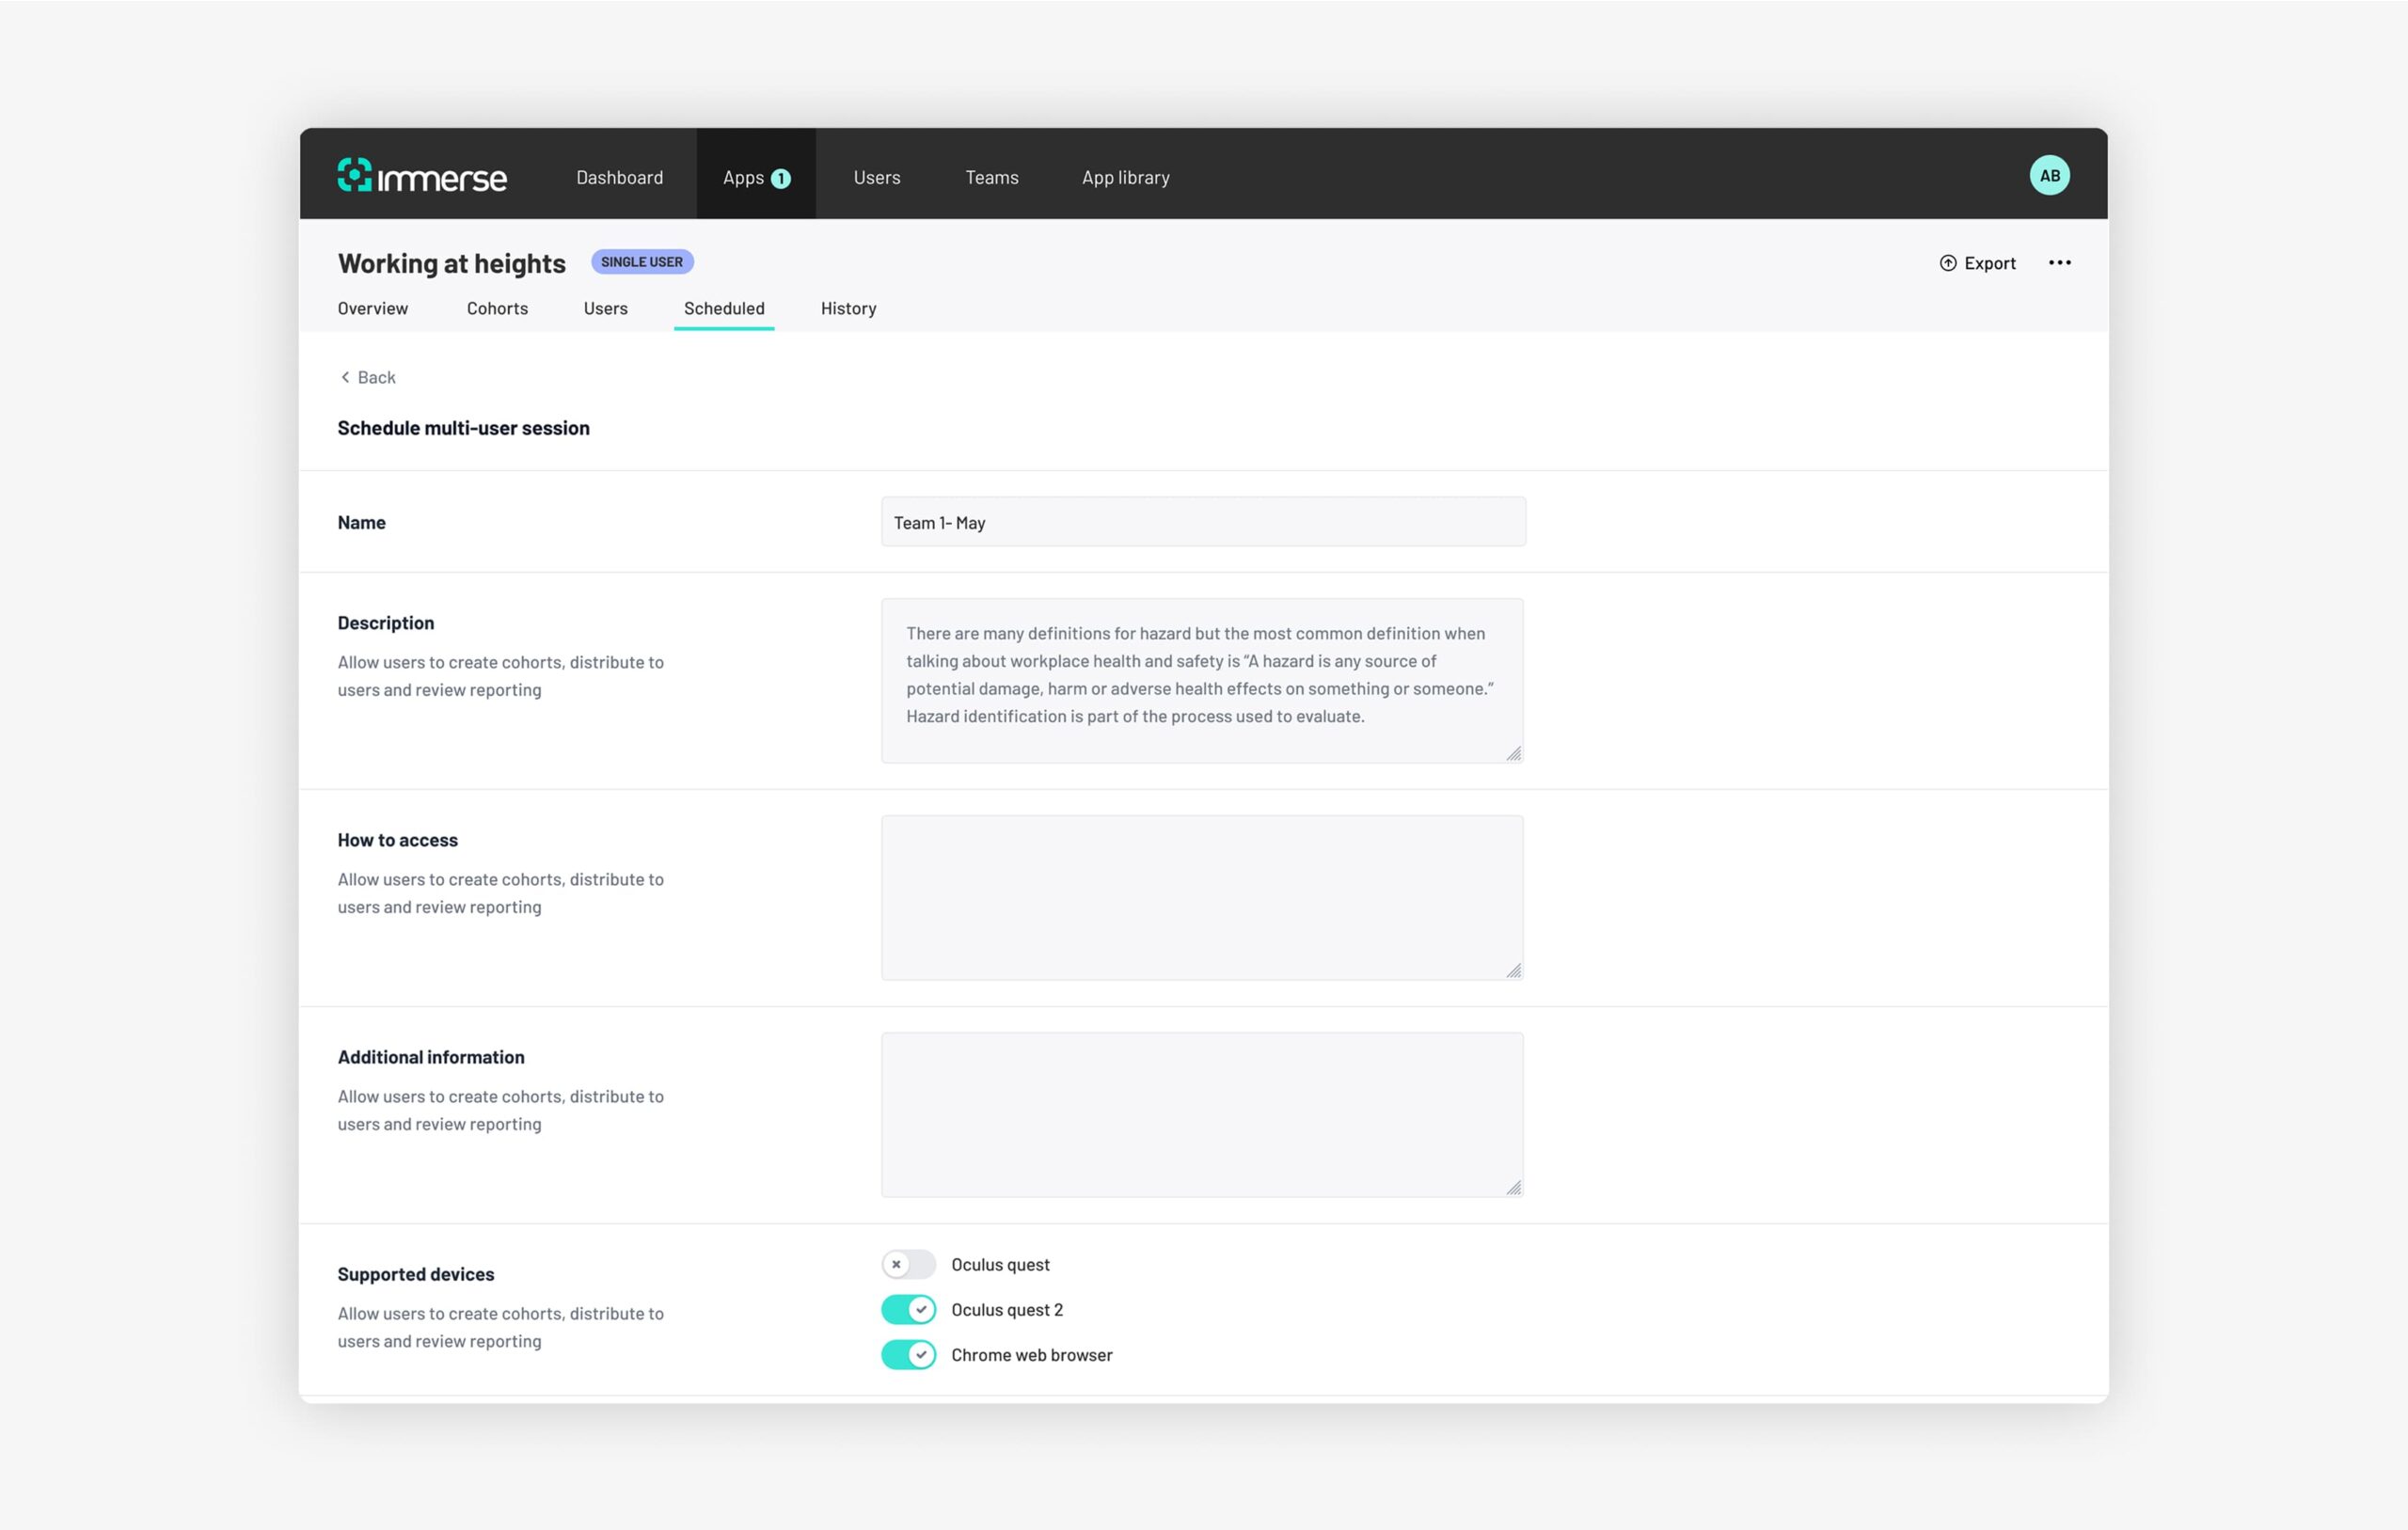Screen dimensions: 2408x1530
Task: Disable the Oculus quest 2 toggle
Action: [x=908, y=1309]
